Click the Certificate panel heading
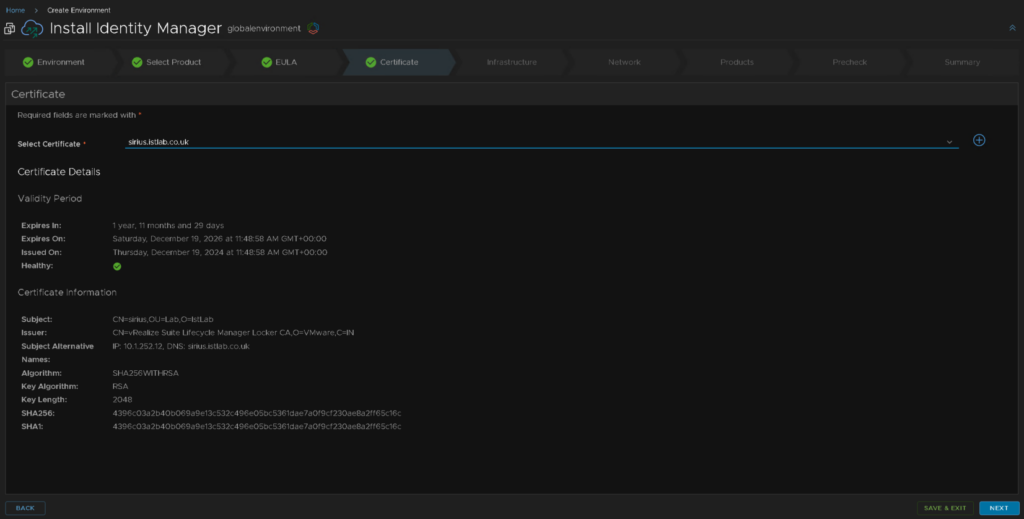1024x519 pixels. click(38, 94)
